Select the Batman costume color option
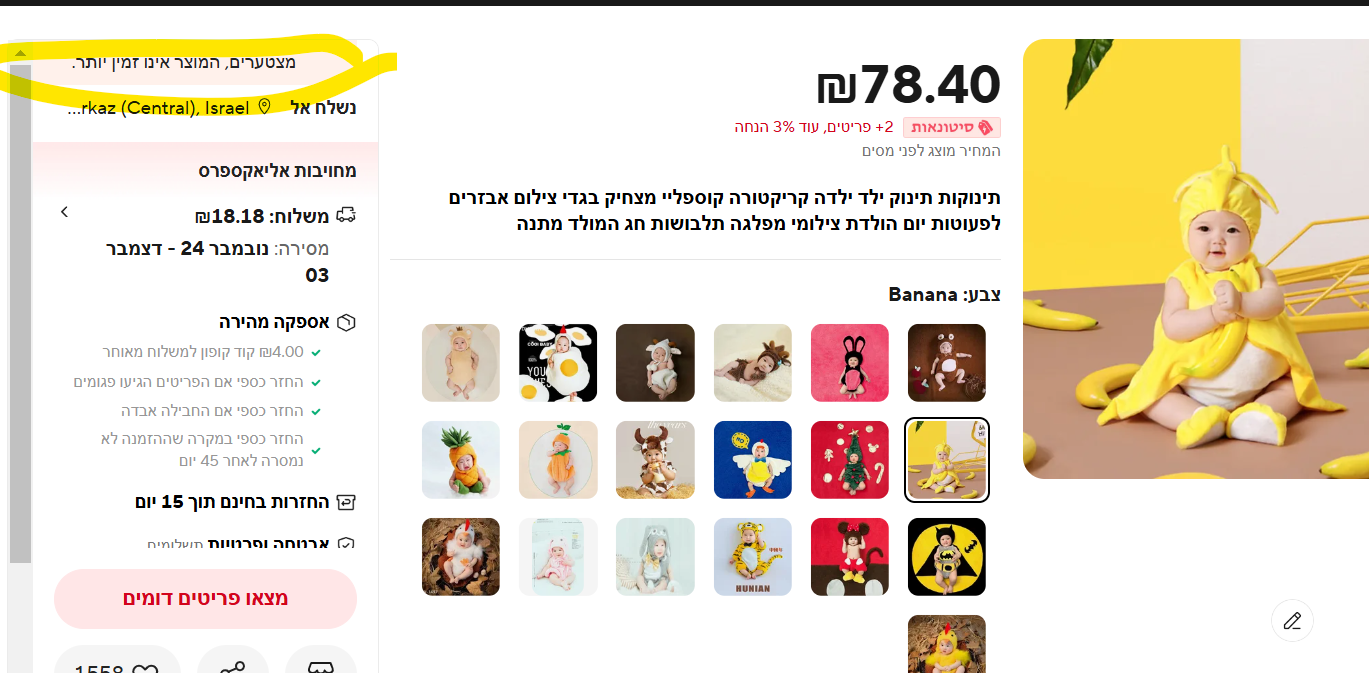The image size is (1369, 673). [x=947, y=557]
